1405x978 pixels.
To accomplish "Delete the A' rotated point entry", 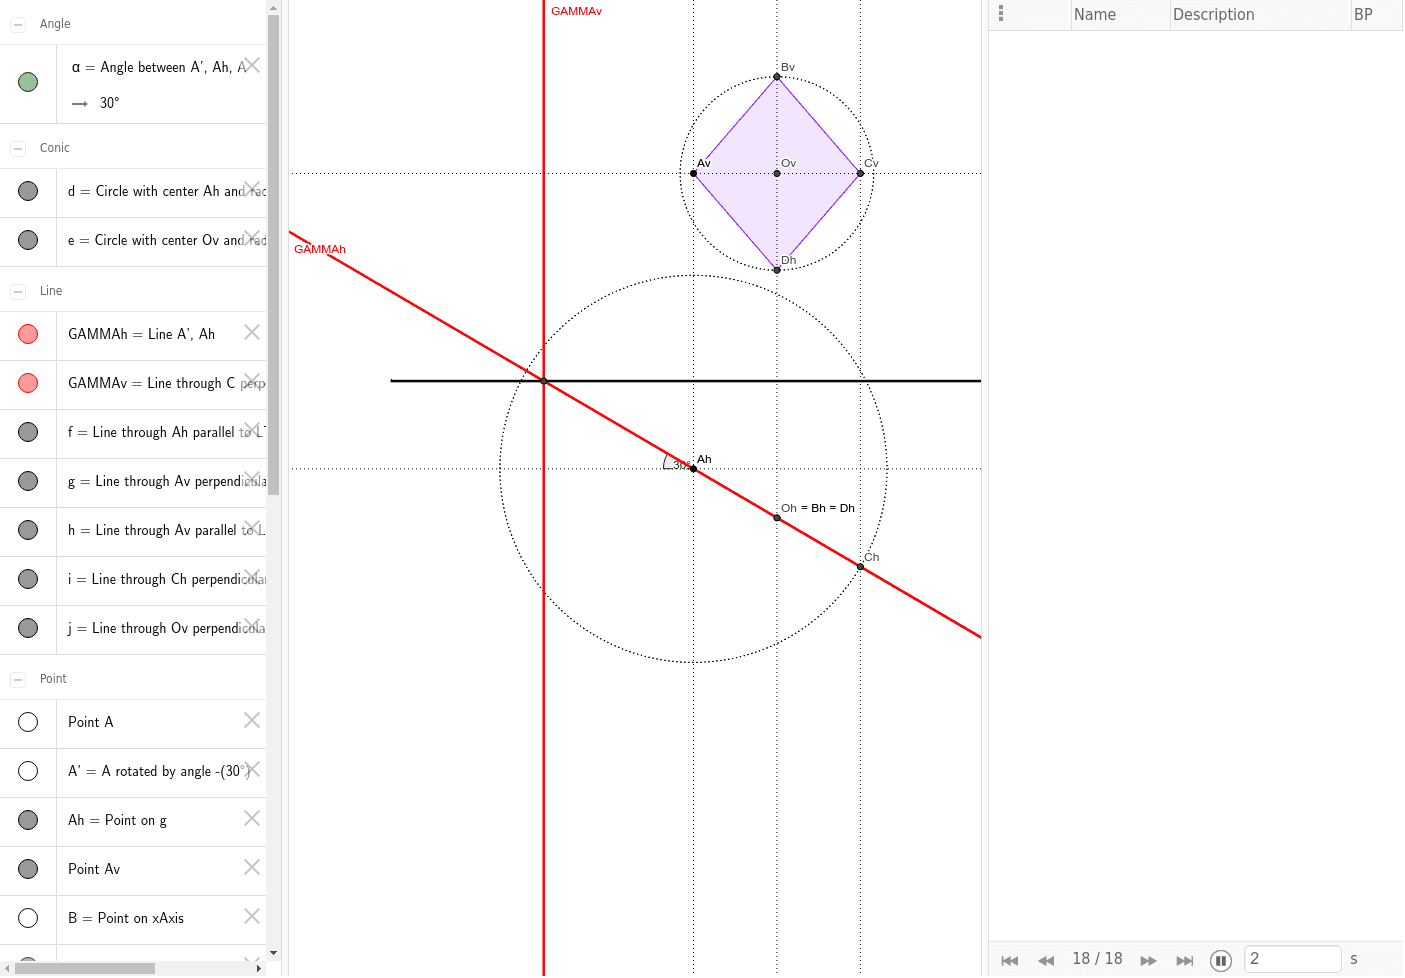I will point(252,769).
